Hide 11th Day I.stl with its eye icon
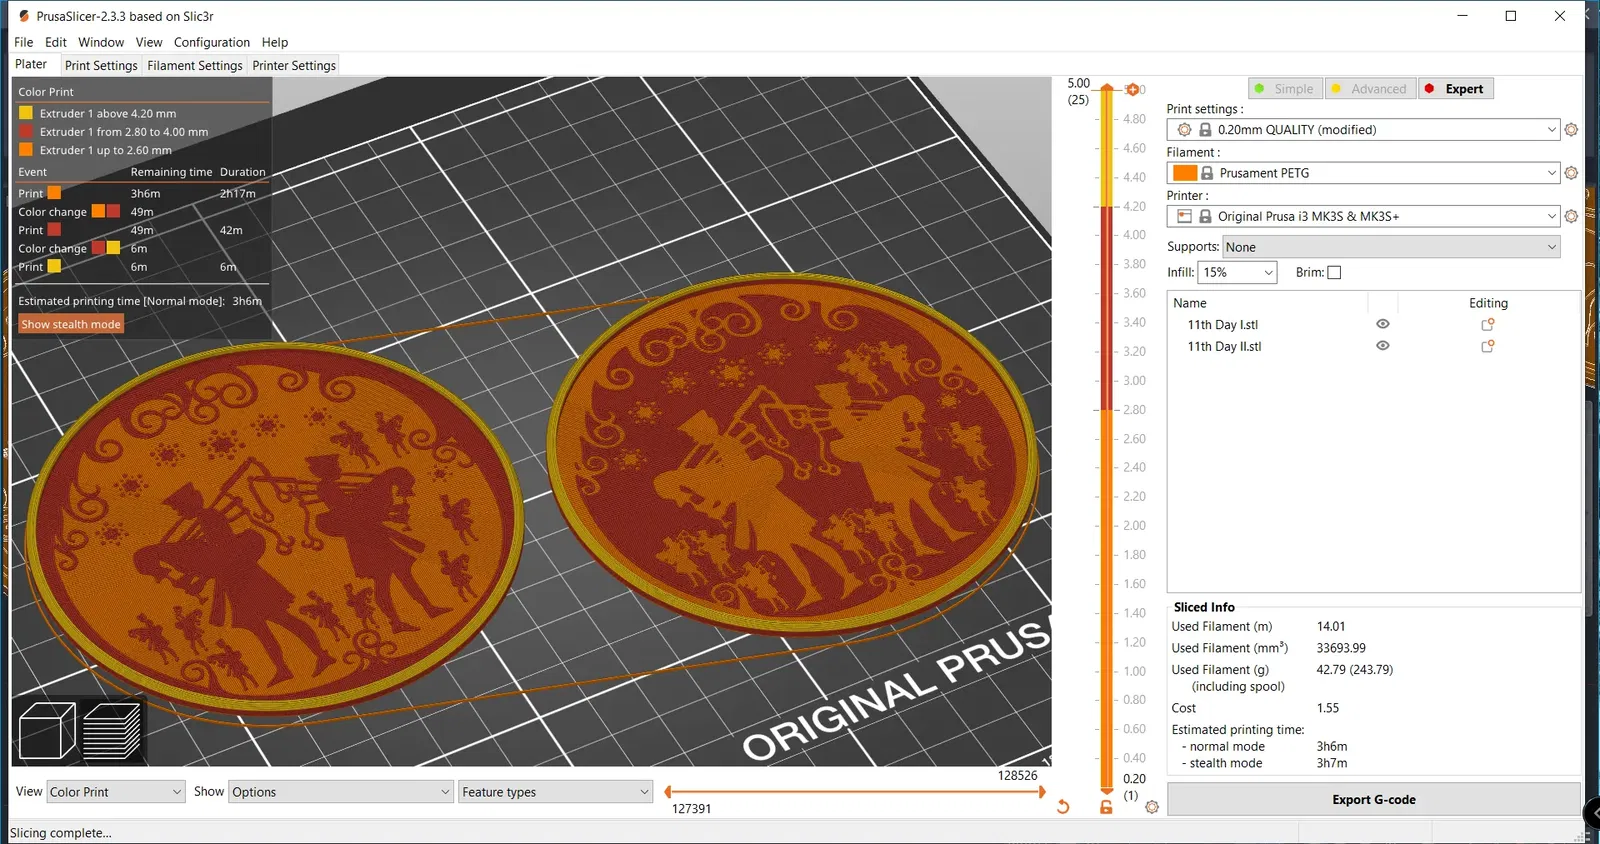Screen dimensions: 1600x844 (x=1383, y=324)
